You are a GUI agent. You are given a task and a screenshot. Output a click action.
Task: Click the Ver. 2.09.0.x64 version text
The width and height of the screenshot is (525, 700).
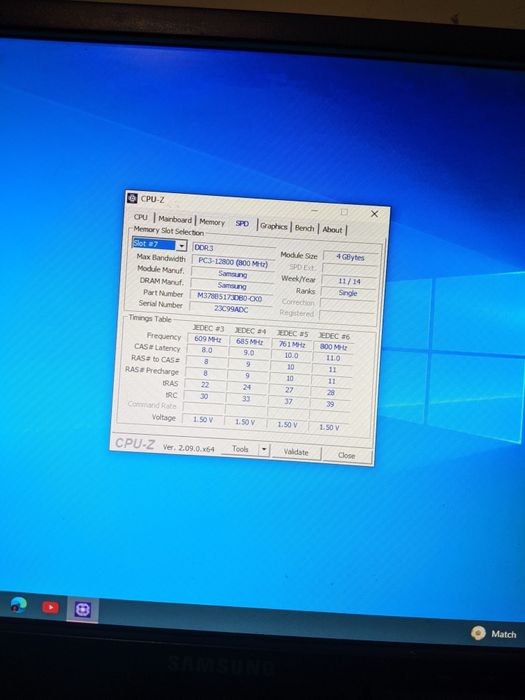[x=188, y=447]
